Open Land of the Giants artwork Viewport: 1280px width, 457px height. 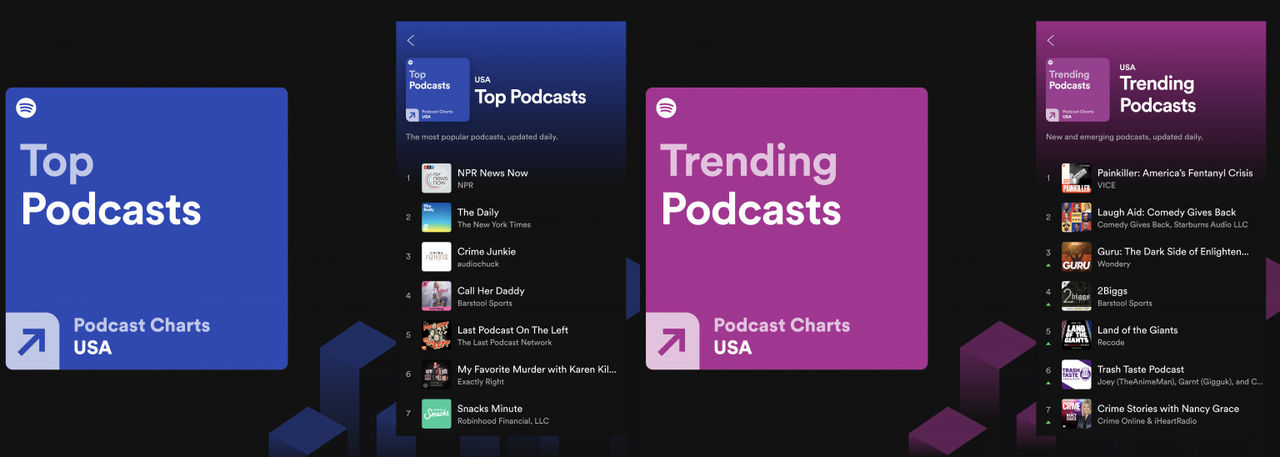point(1076,335)
